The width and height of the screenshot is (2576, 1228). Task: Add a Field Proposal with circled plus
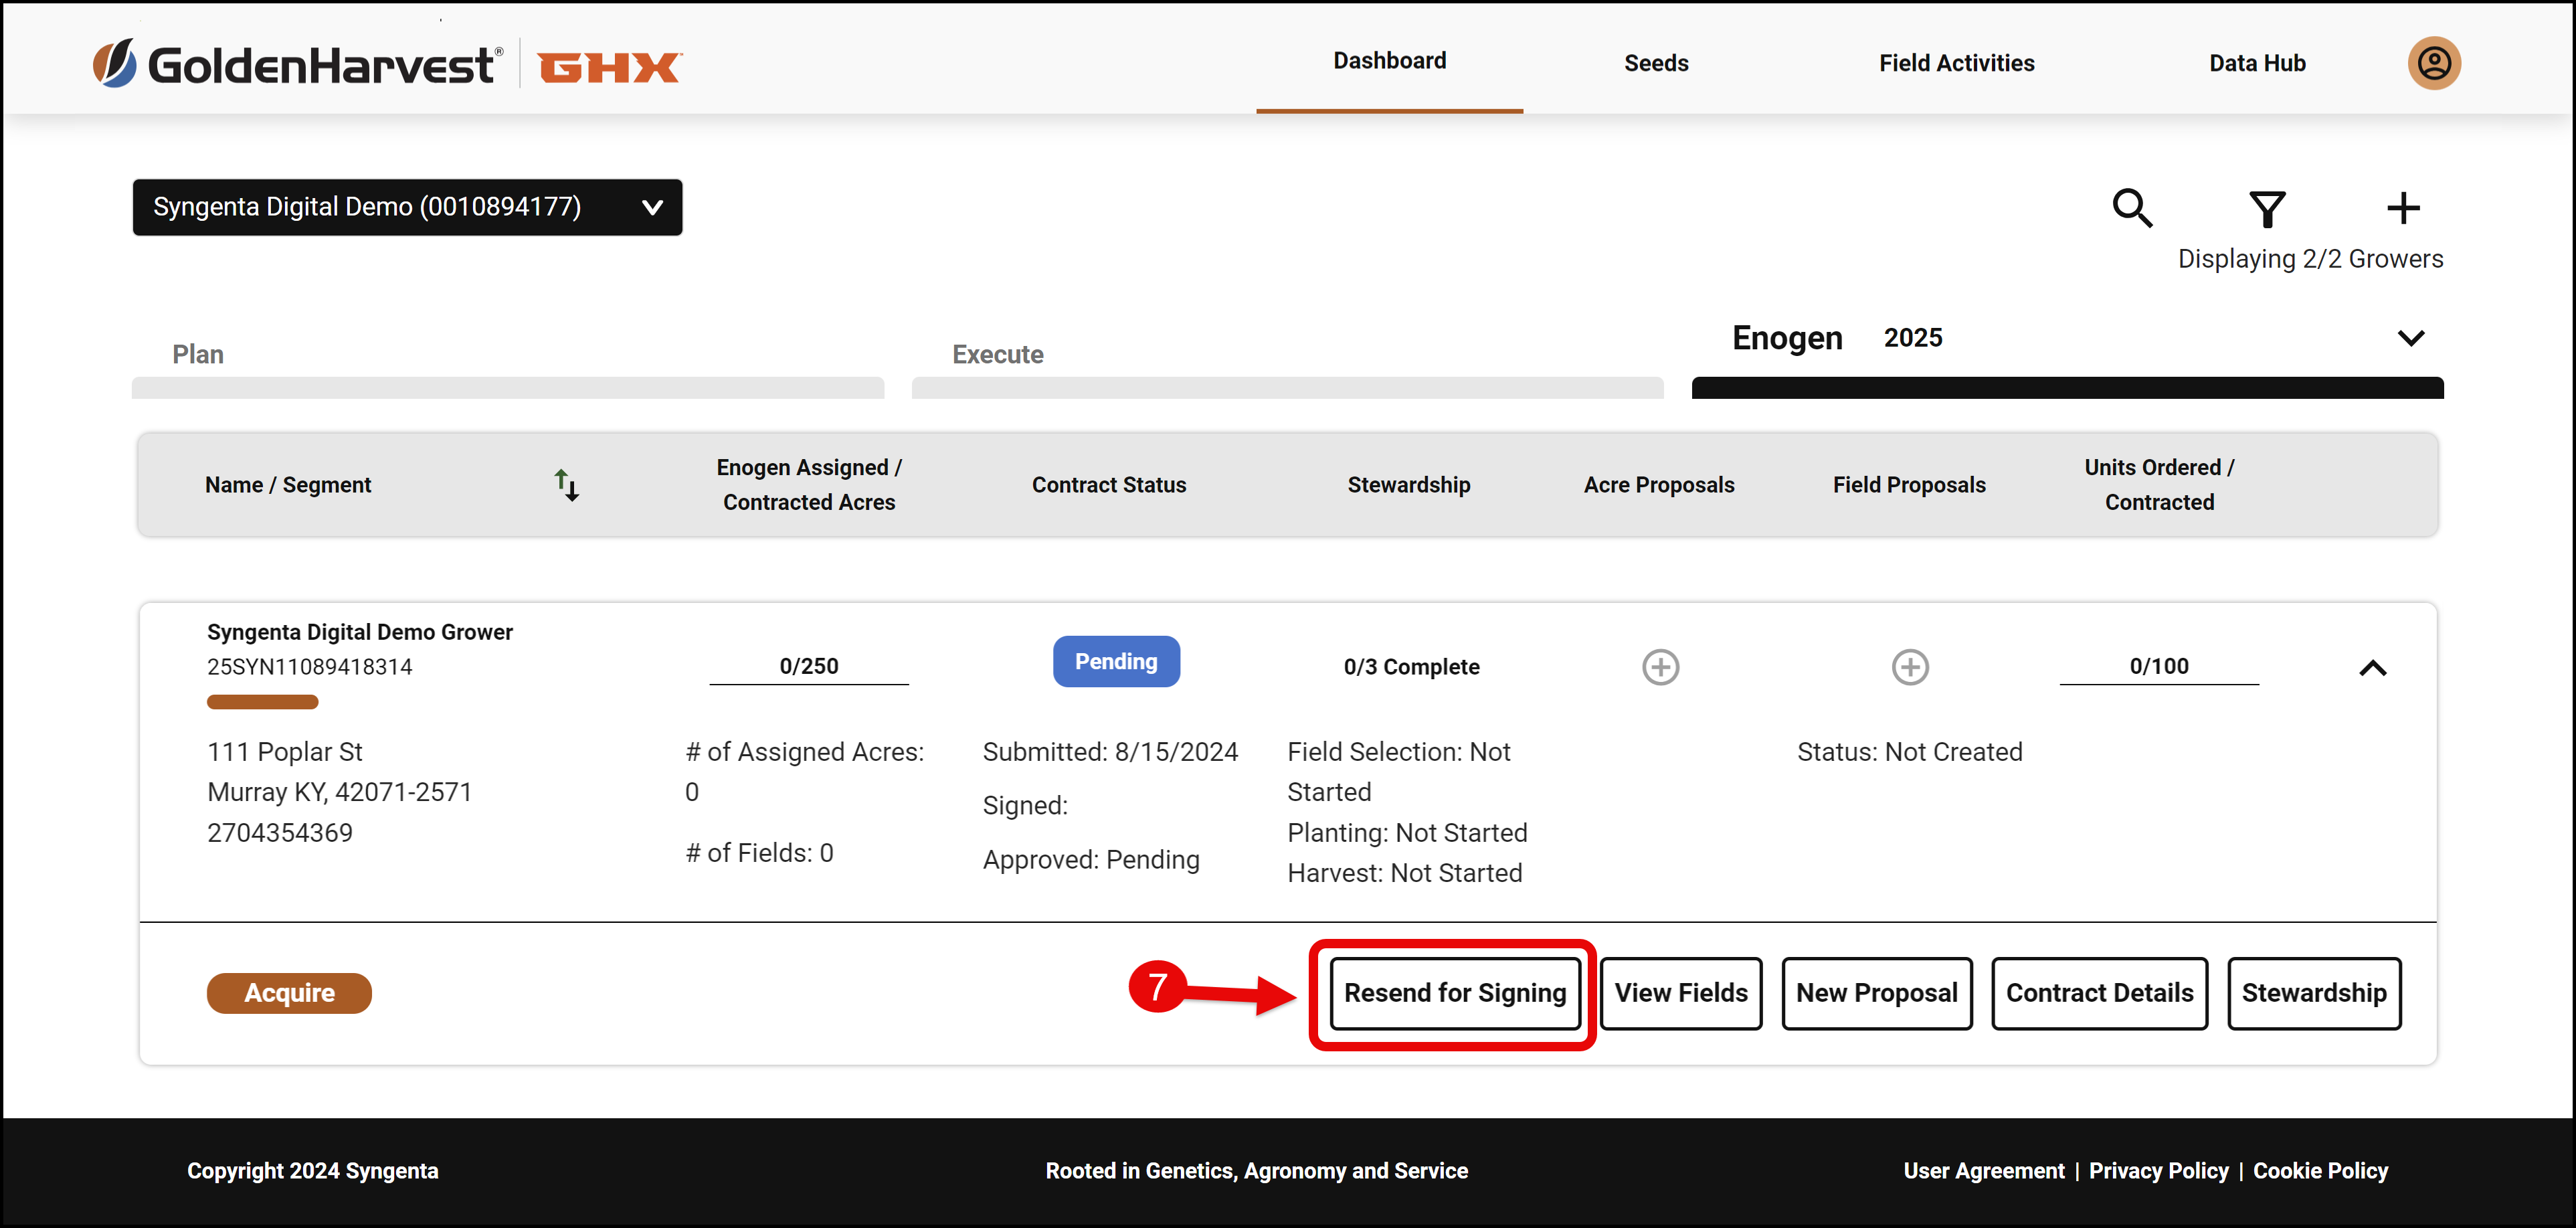[x=1909, y=667]
